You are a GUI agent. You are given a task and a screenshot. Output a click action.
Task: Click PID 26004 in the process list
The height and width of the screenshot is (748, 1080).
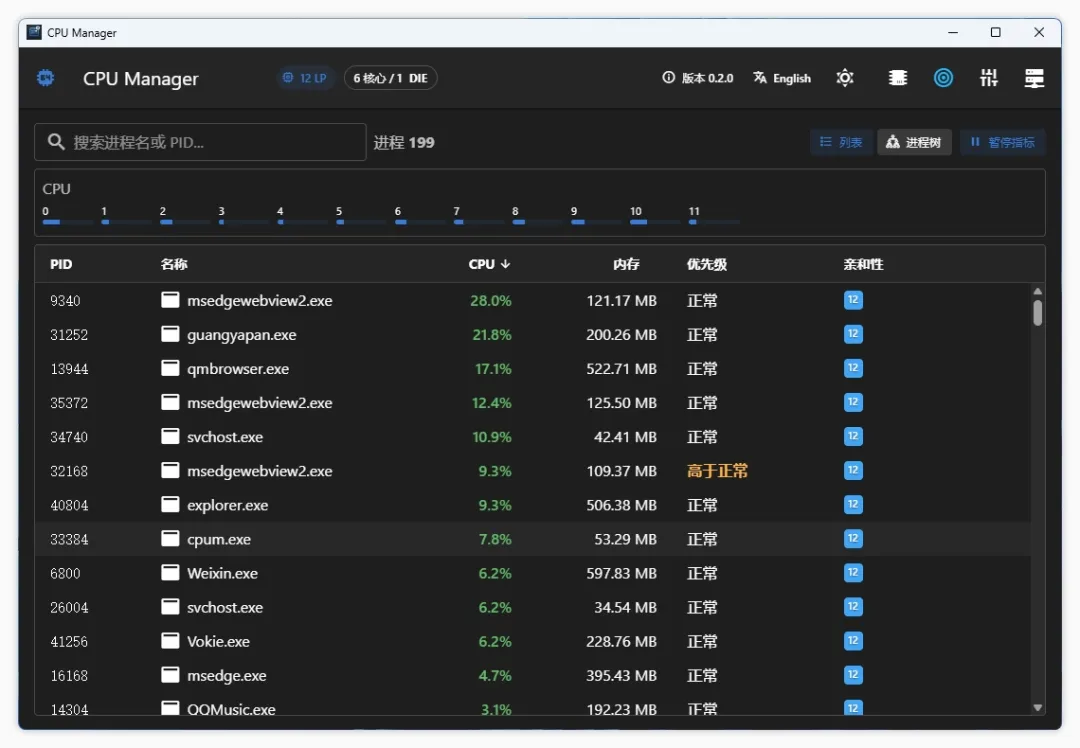(69, 607)
